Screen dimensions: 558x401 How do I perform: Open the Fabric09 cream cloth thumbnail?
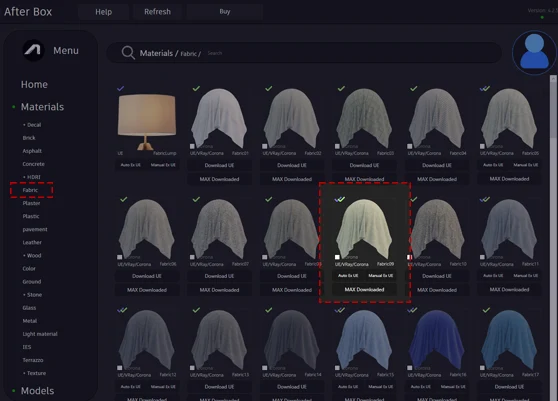(x=364, y=229)
